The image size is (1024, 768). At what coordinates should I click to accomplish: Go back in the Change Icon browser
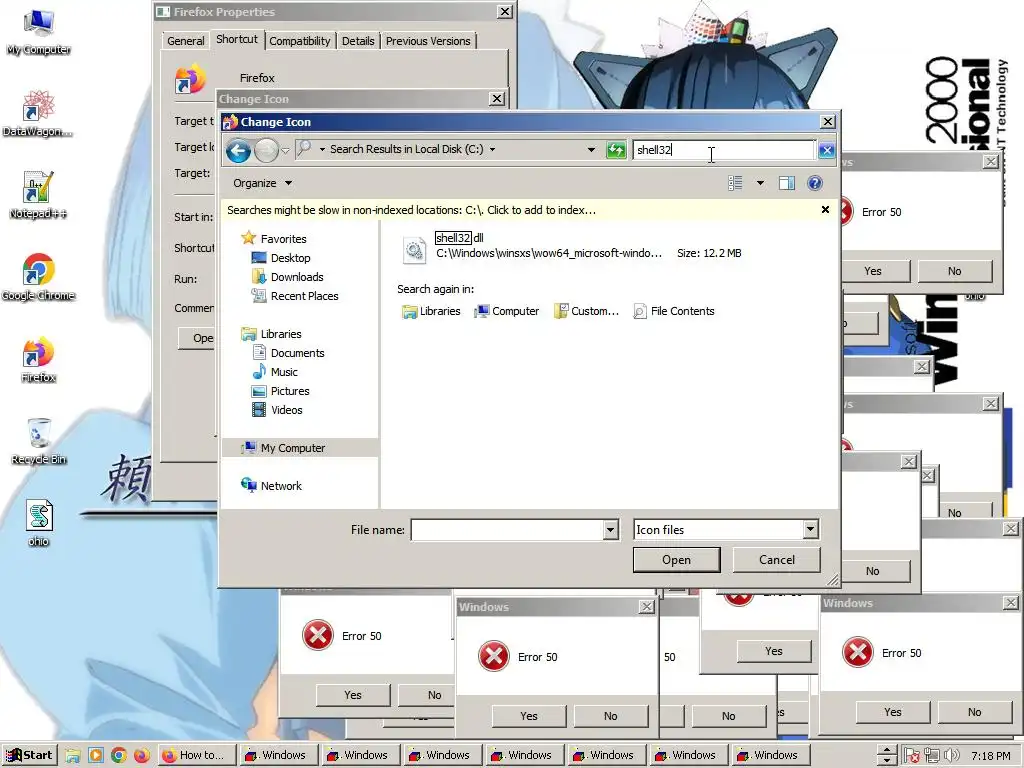[238, 151]
